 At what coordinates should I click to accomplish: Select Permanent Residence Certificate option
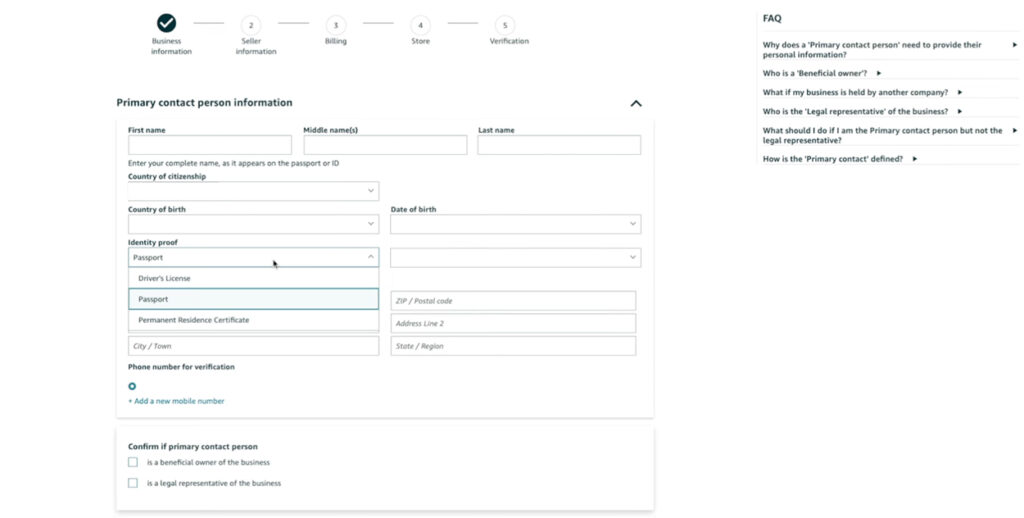pyautogui.click(x=253, y=320)
